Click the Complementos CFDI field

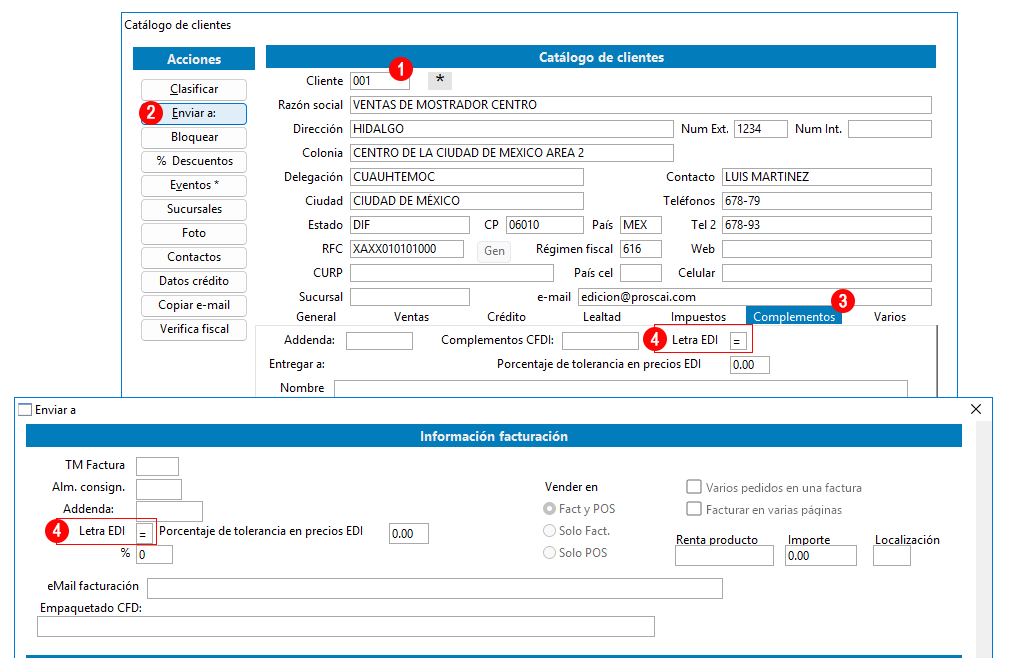click(600, 341)
